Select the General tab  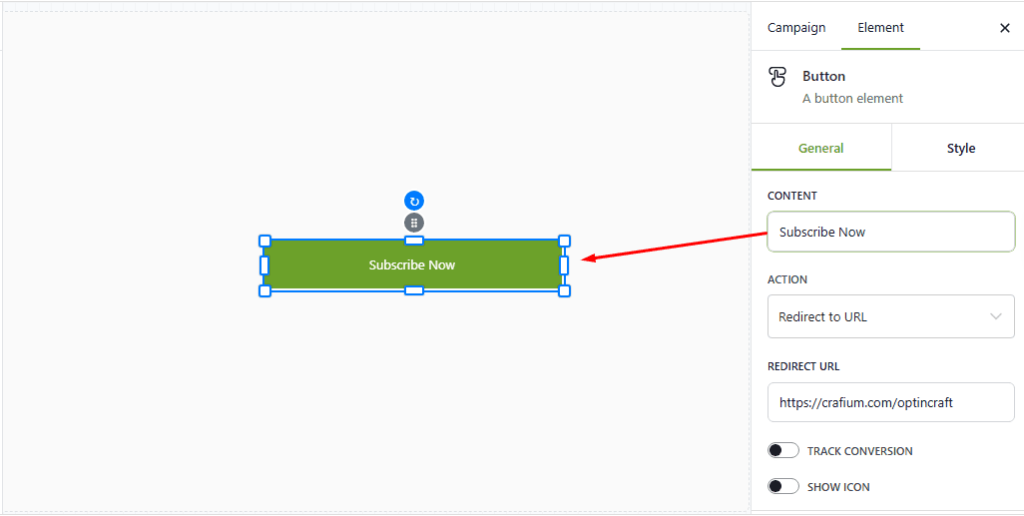(x=821, y=149)
